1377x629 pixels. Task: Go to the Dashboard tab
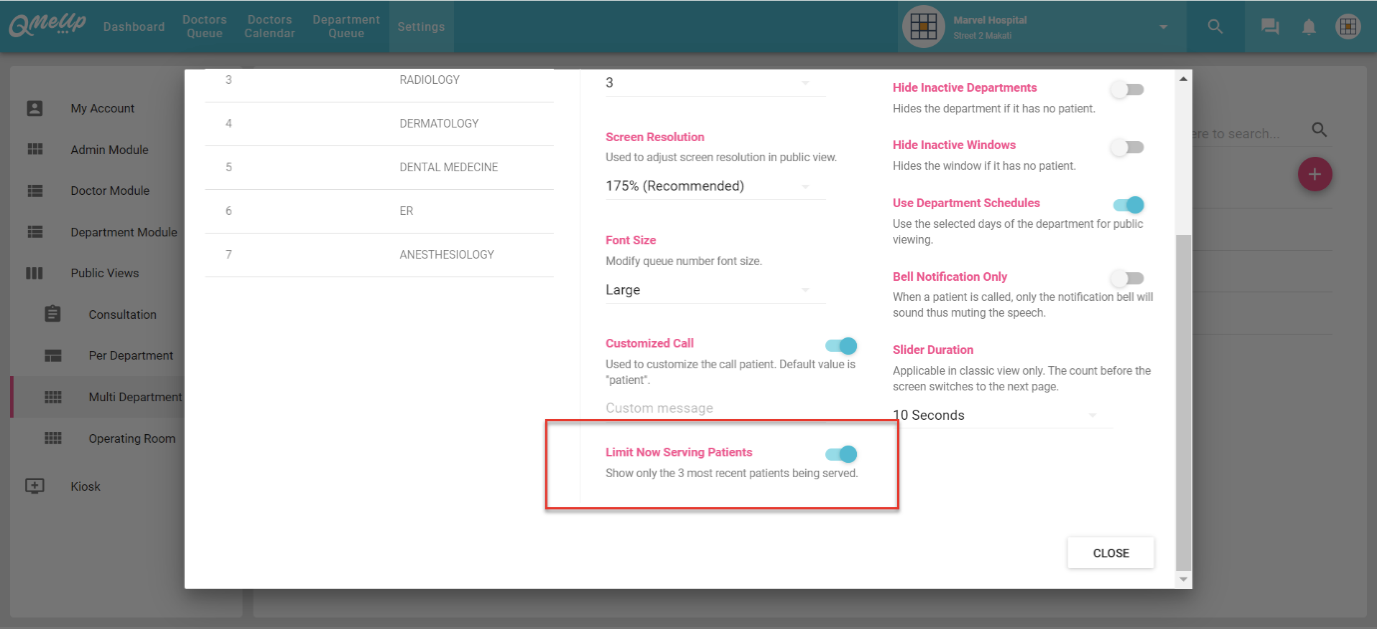click(x=134, y=27)
